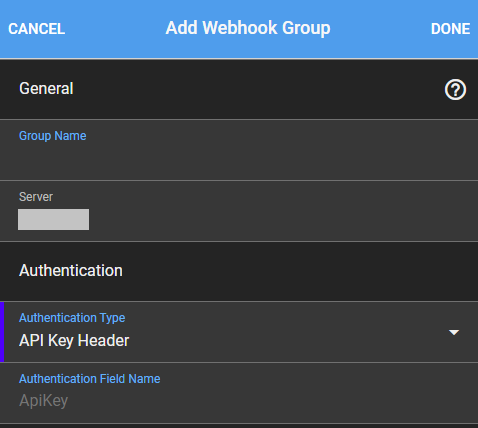Open the Authentication Type dropdown
478x428 pixels.
(239, 332)
